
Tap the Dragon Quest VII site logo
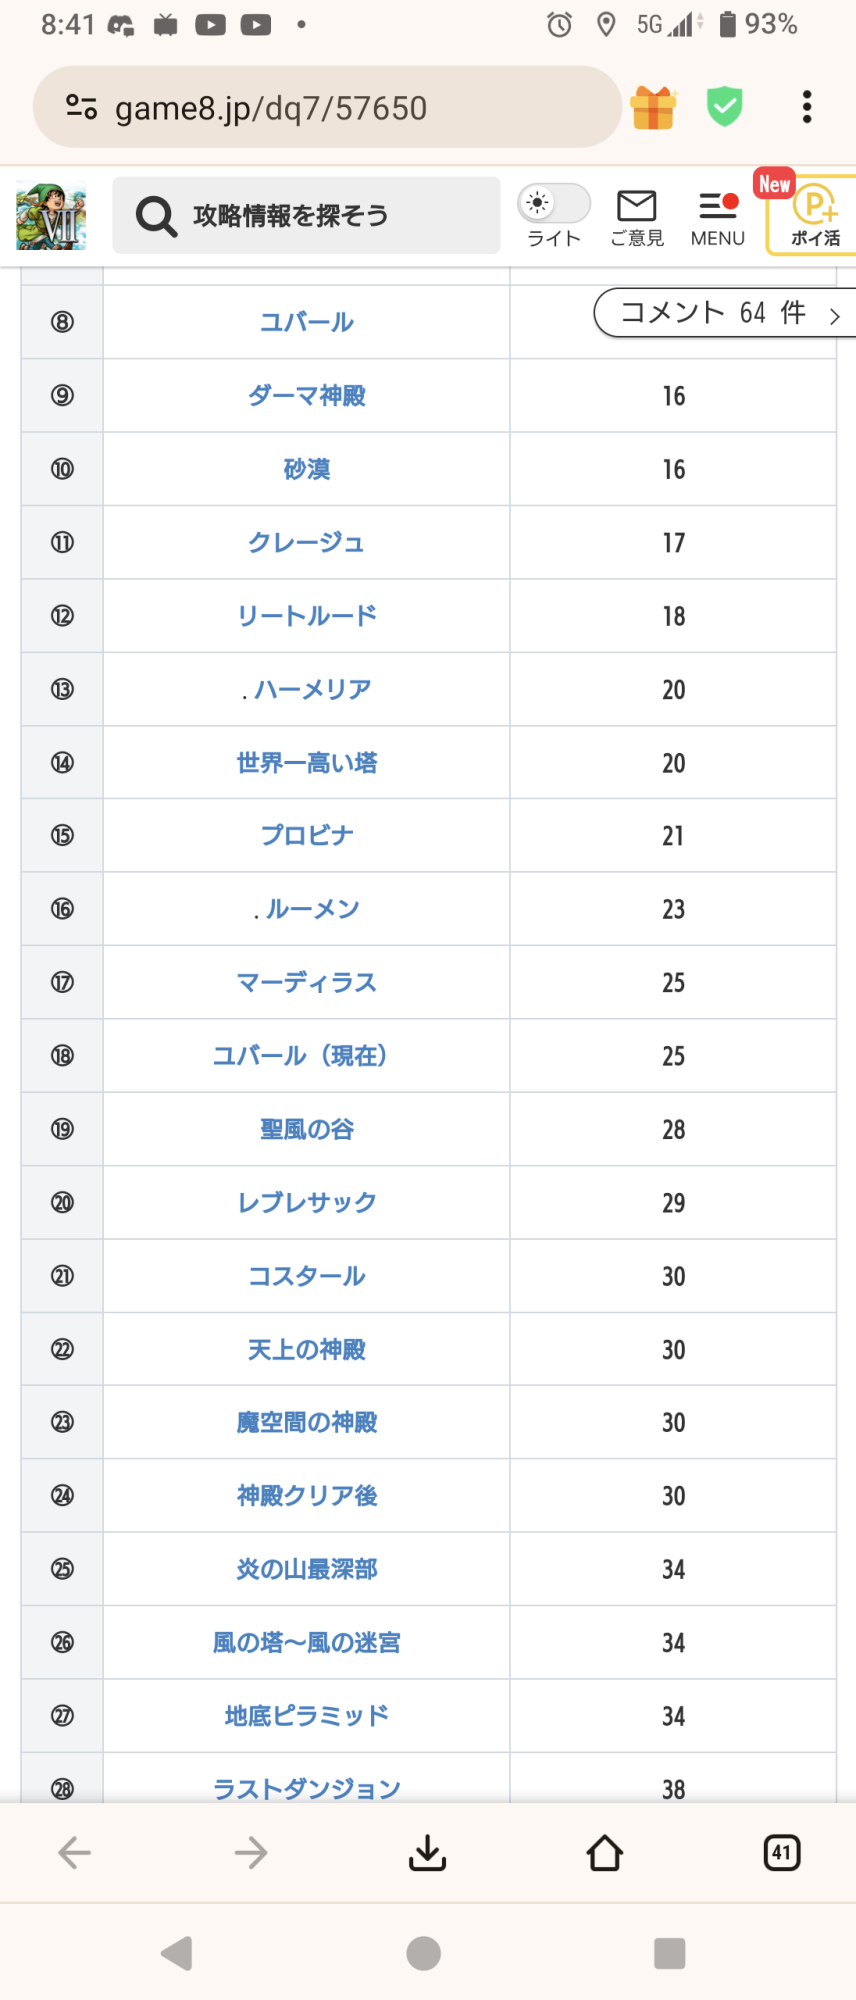click(51, 216)
